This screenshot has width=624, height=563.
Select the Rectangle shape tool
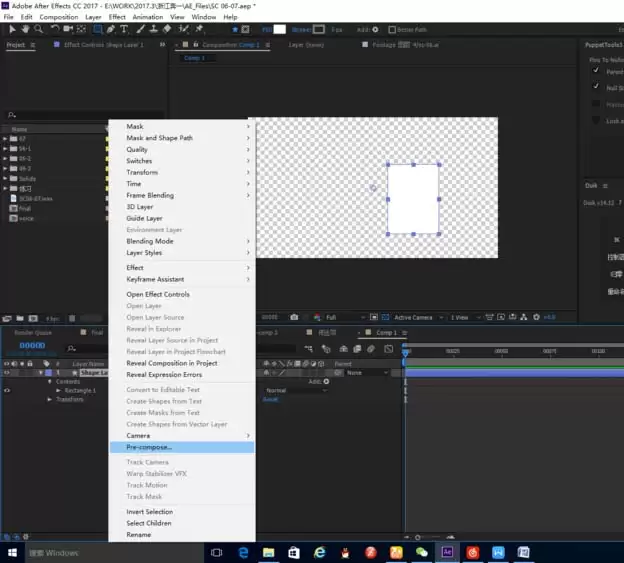pyautogui.click(x=98, y=29)
